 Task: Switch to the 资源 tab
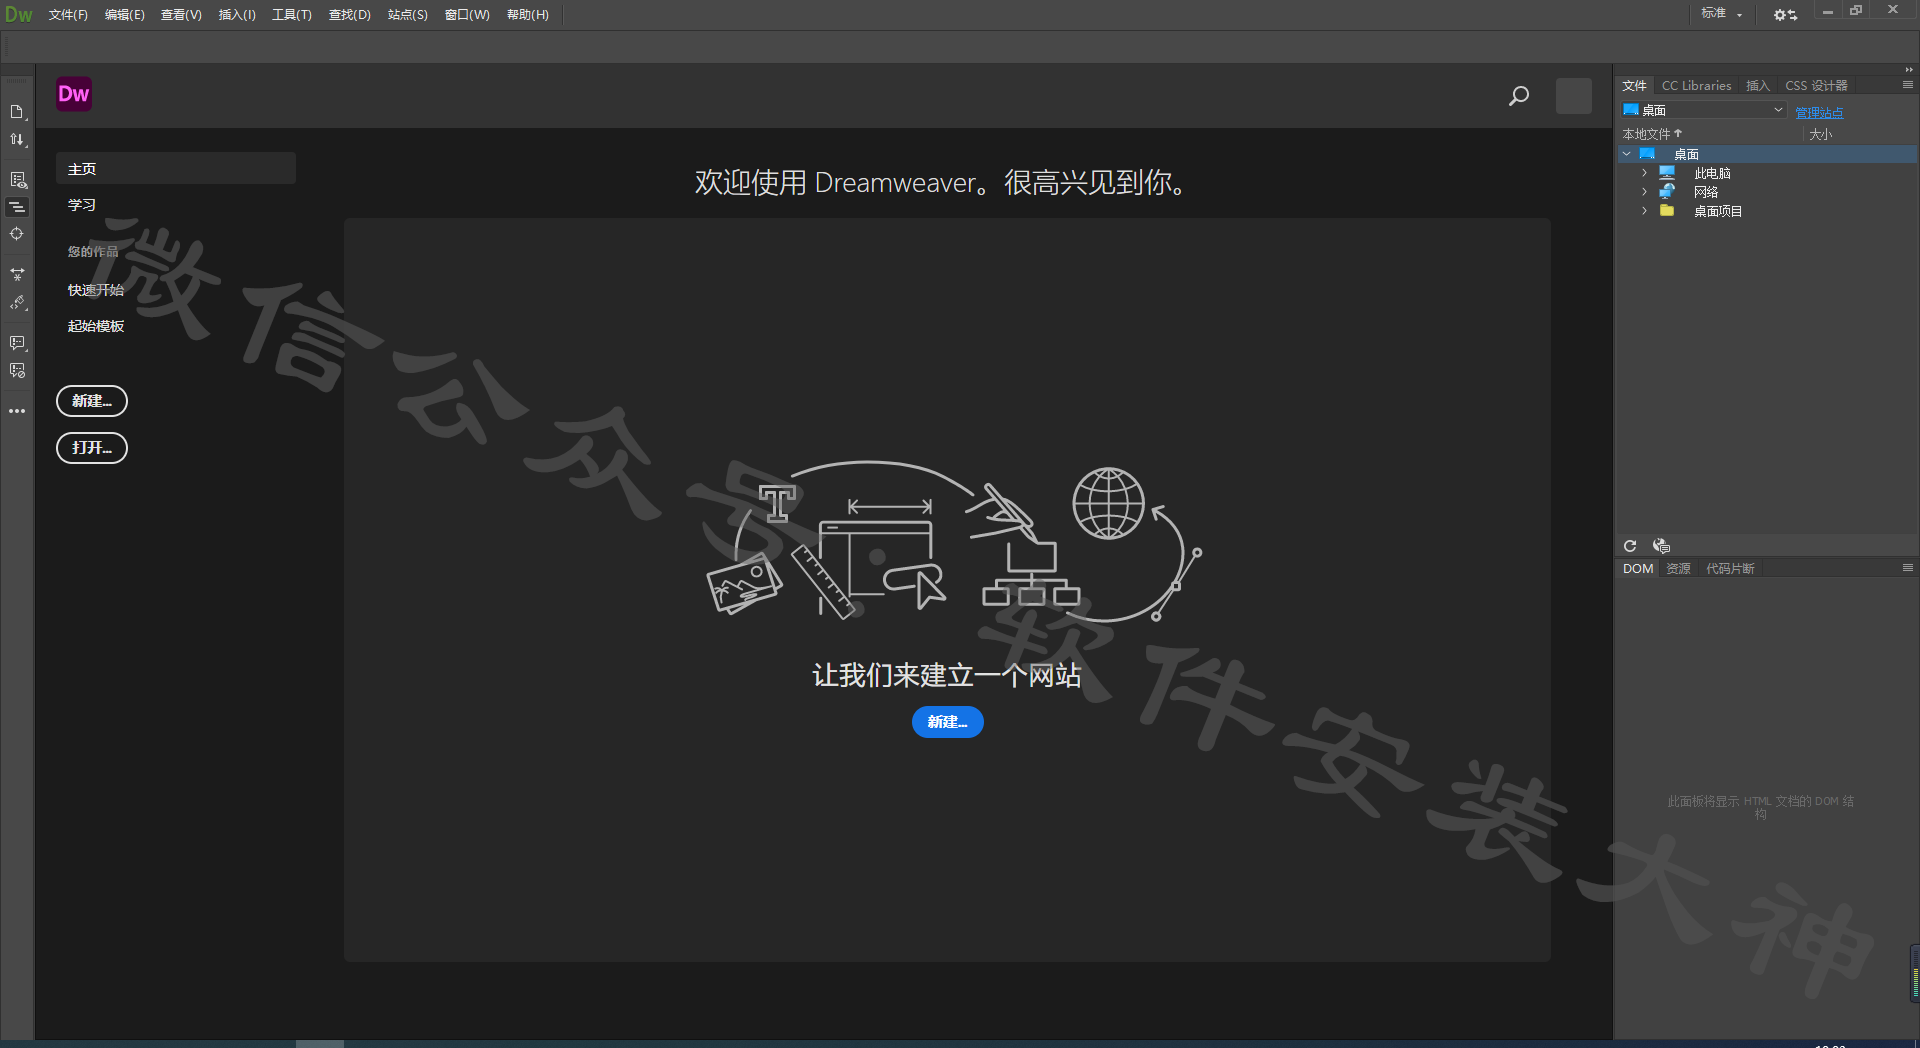coord(1678,569)
